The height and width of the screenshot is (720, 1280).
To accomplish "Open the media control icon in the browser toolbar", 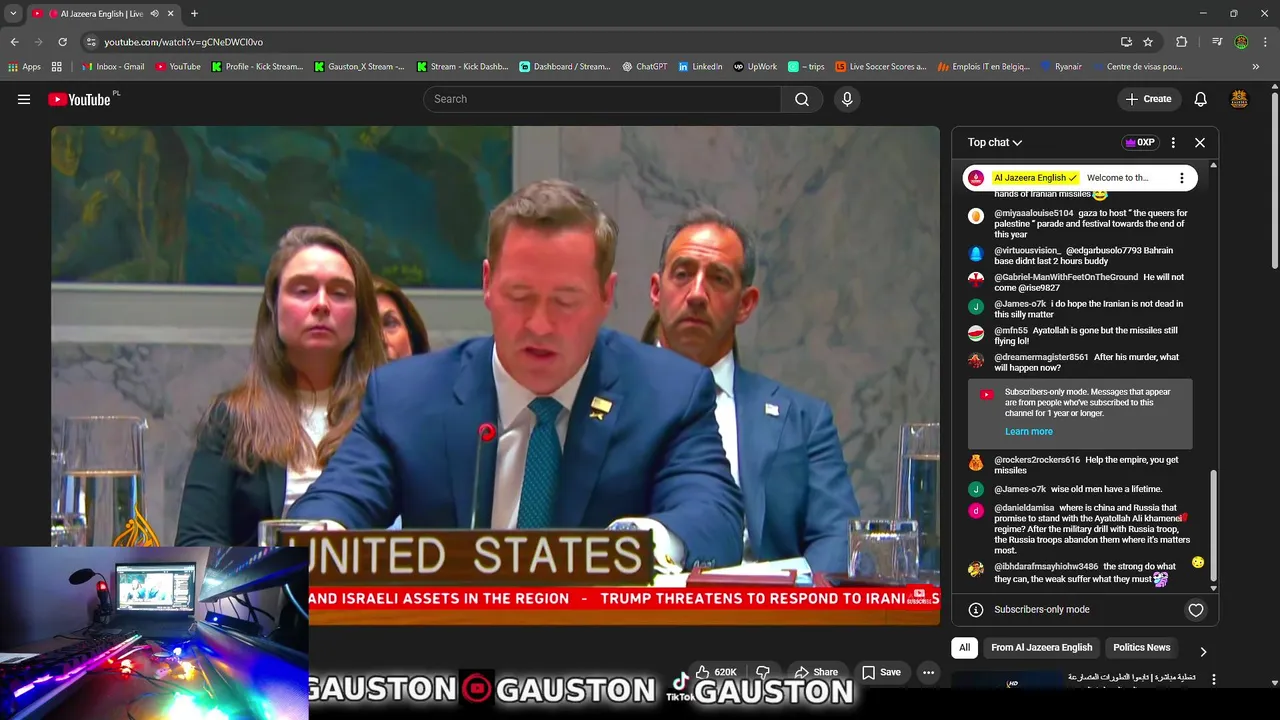I will click(x=1217, y=42).
